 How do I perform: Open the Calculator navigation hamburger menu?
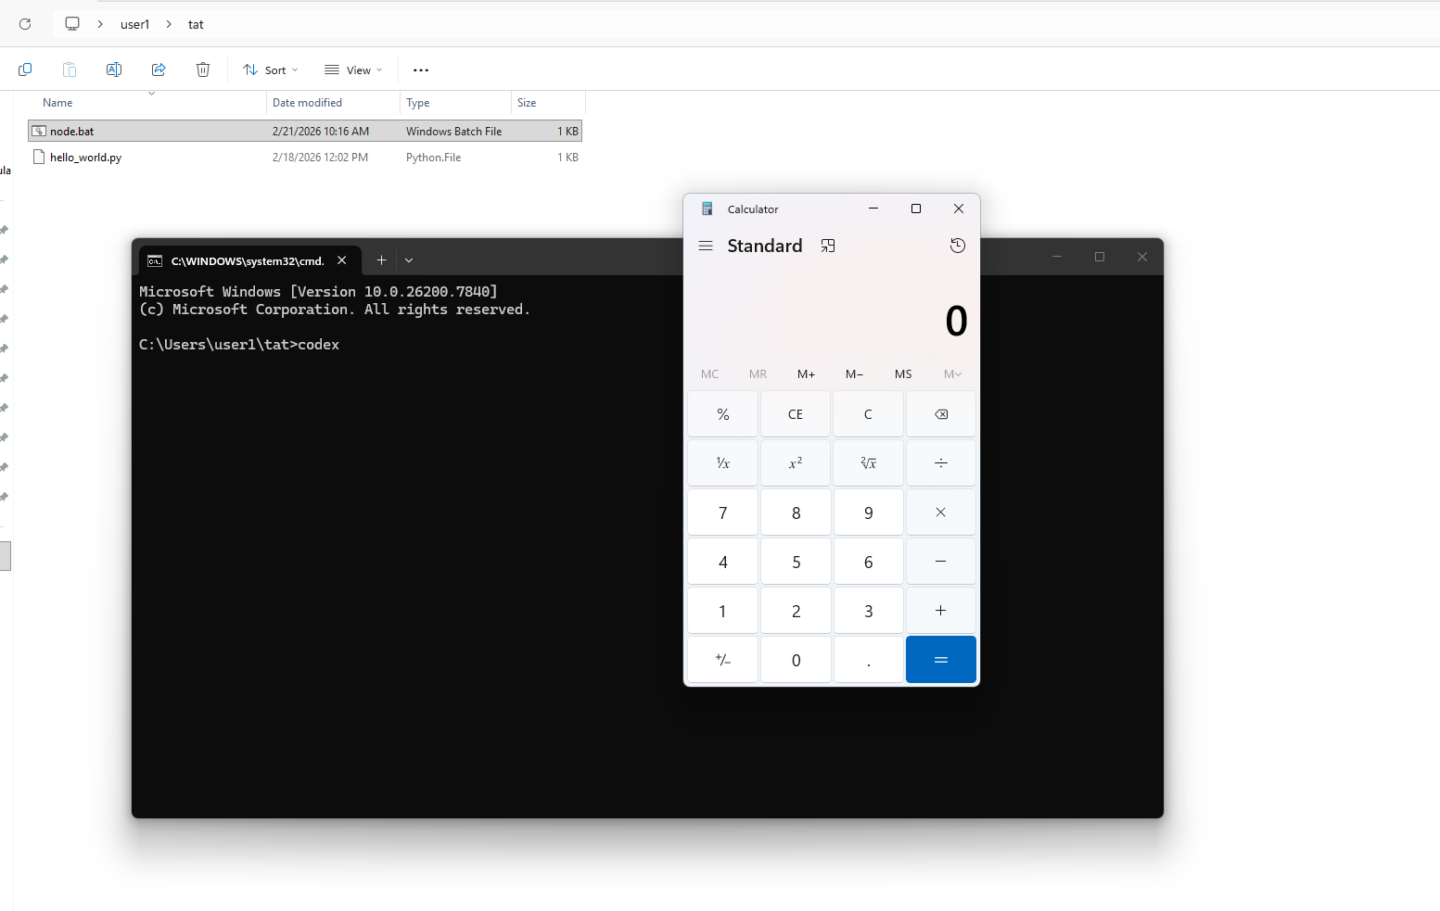pyautogui.click(x=705, y=246)
